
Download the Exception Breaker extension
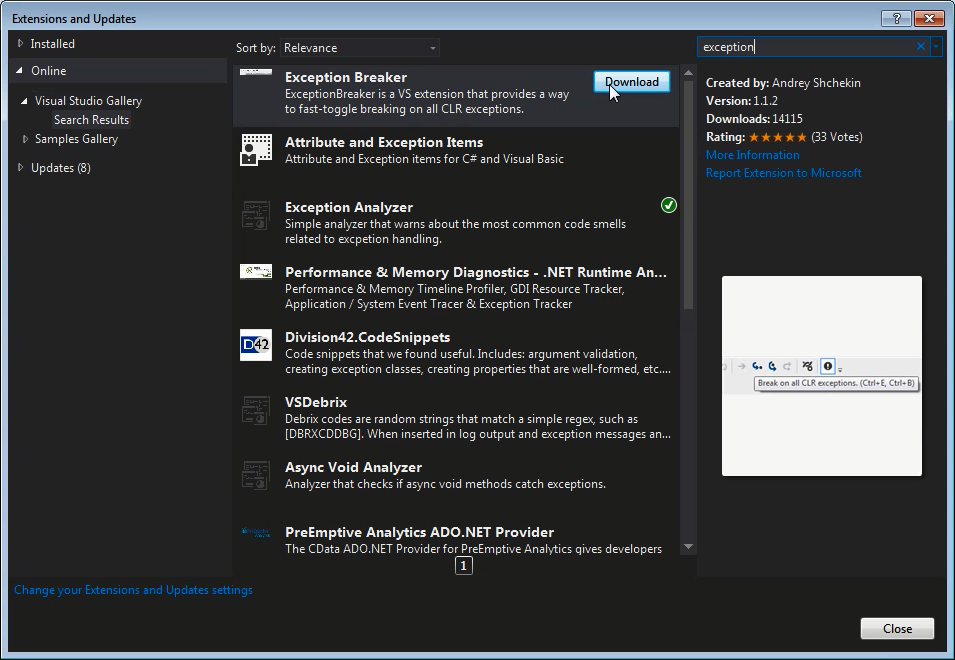coord(632,82)
